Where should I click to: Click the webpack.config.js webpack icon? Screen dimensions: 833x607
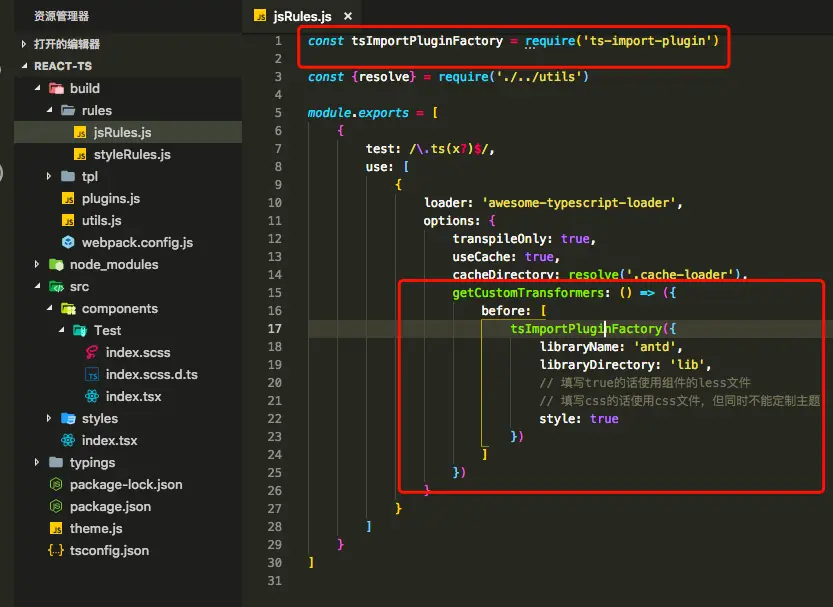point(68,243)
